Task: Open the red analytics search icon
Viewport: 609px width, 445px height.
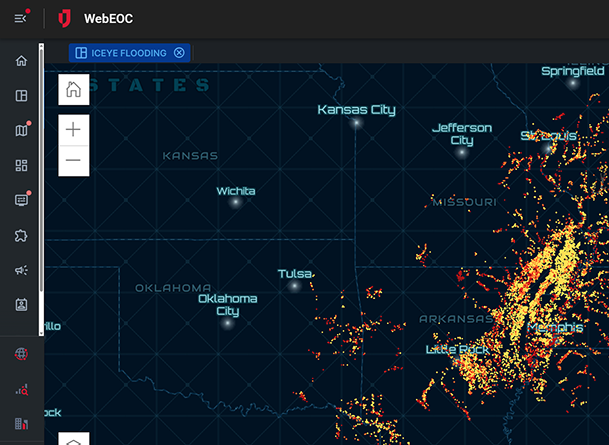Action: 21,389
